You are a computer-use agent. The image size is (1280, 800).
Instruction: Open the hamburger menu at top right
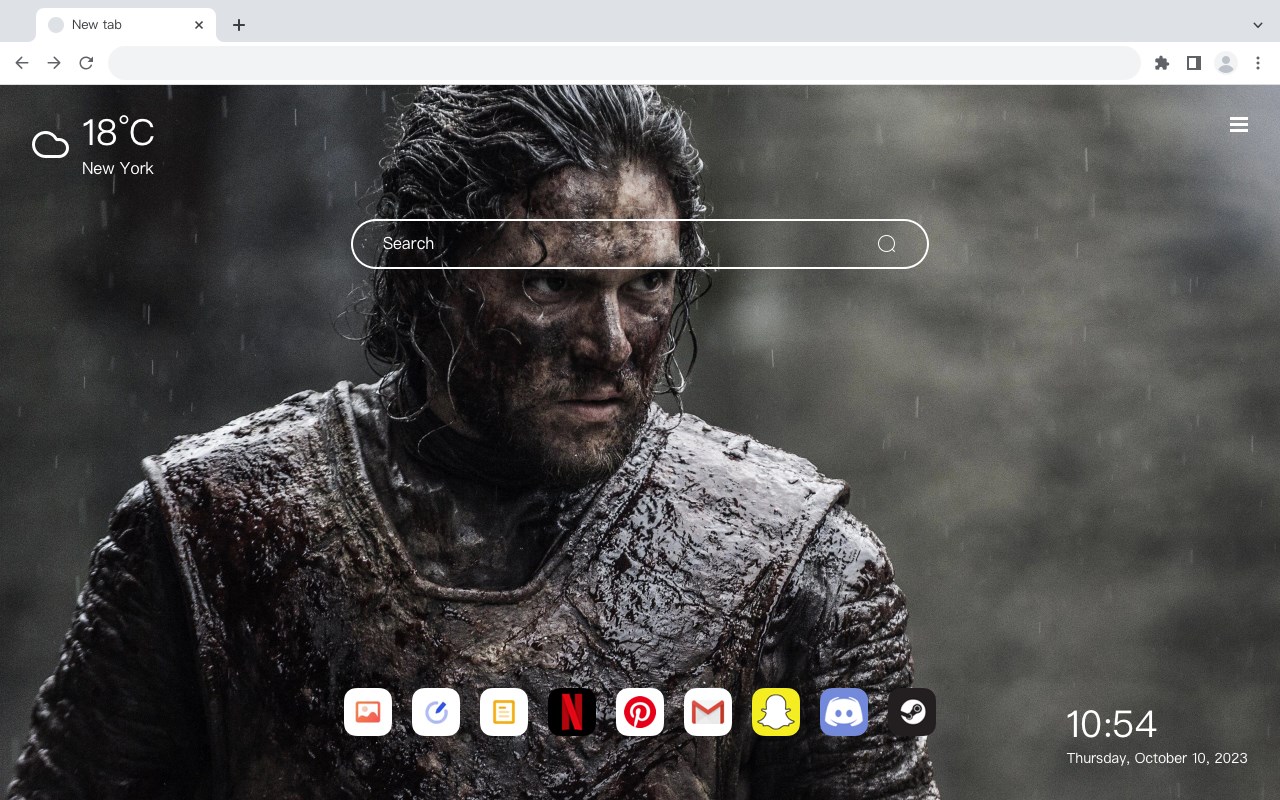point(1239,125)
